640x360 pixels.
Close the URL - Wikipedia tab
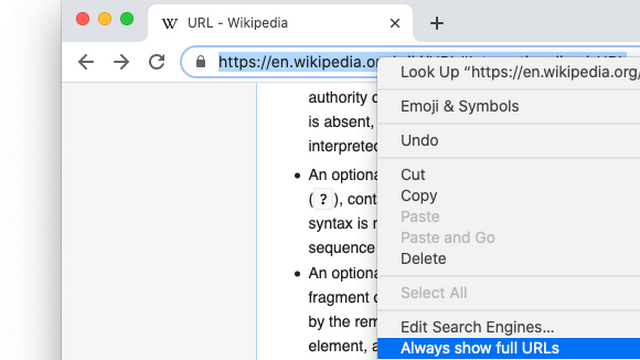point(395,23)
